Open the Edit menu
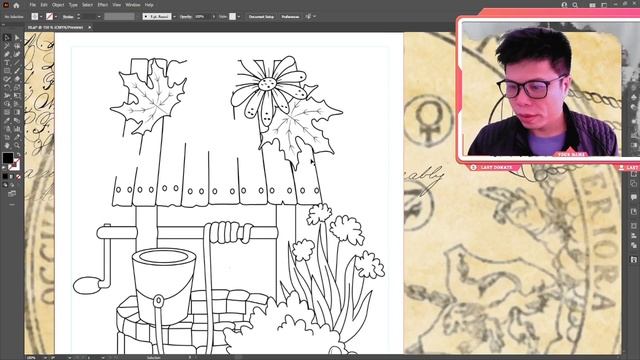This screenshot has height=360, width=640. coord(44,5)
